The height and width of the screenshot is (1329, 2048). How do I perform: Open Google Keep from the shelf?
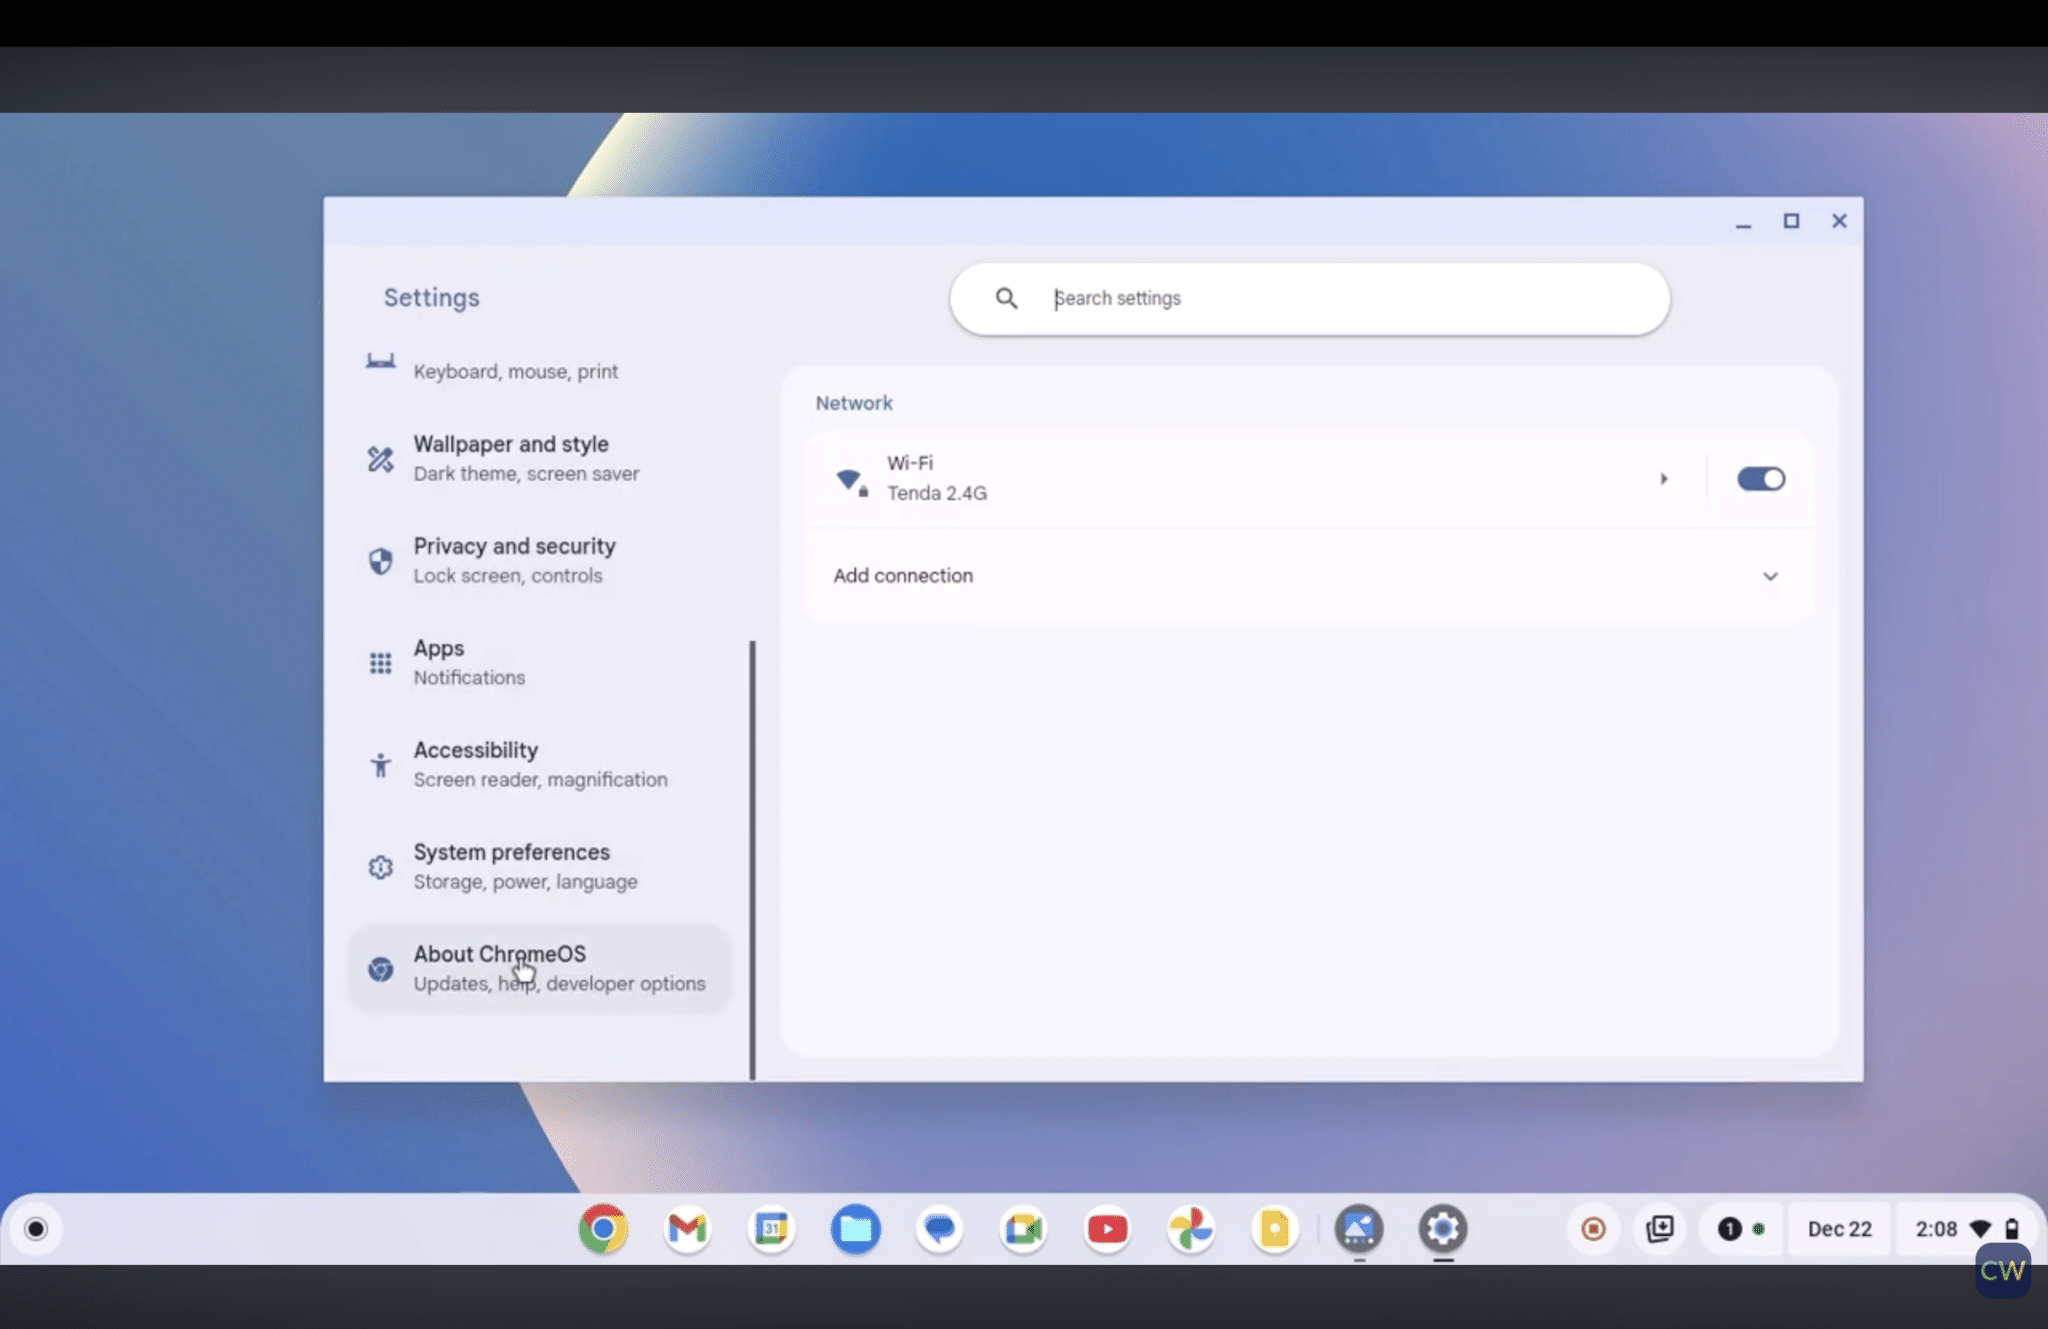(1275, 1228)
